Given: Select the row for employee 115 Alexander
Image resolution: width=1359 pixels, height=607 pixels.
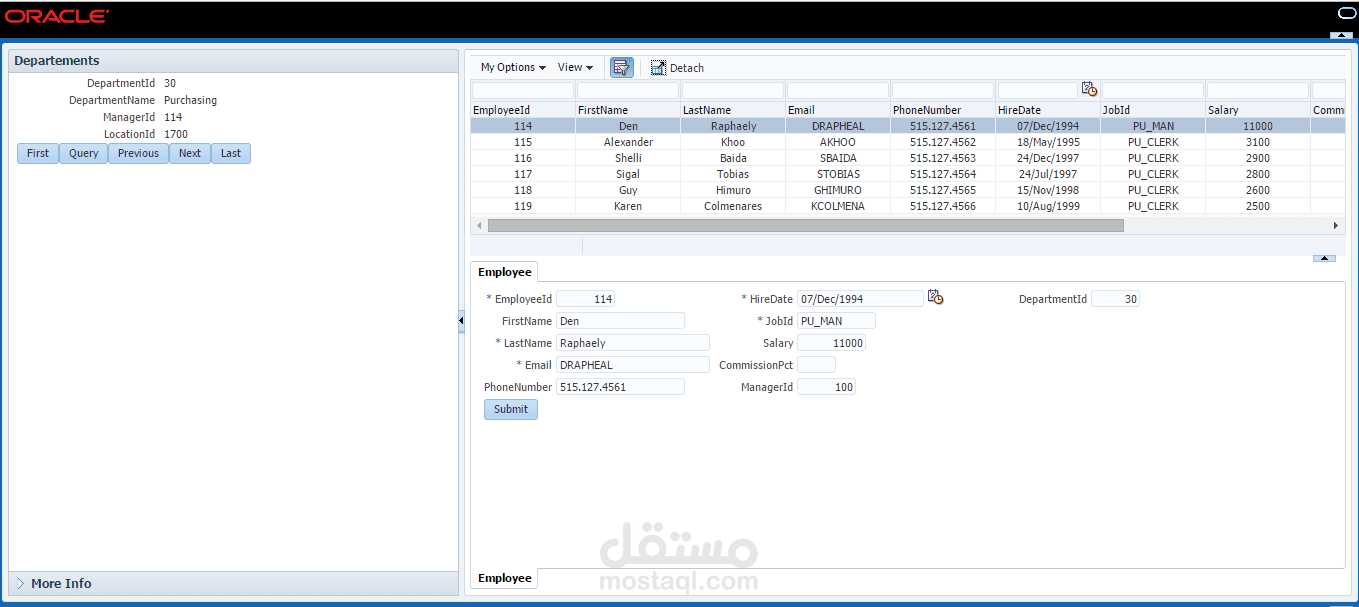Looking at the screenshot, I should 907,142.
